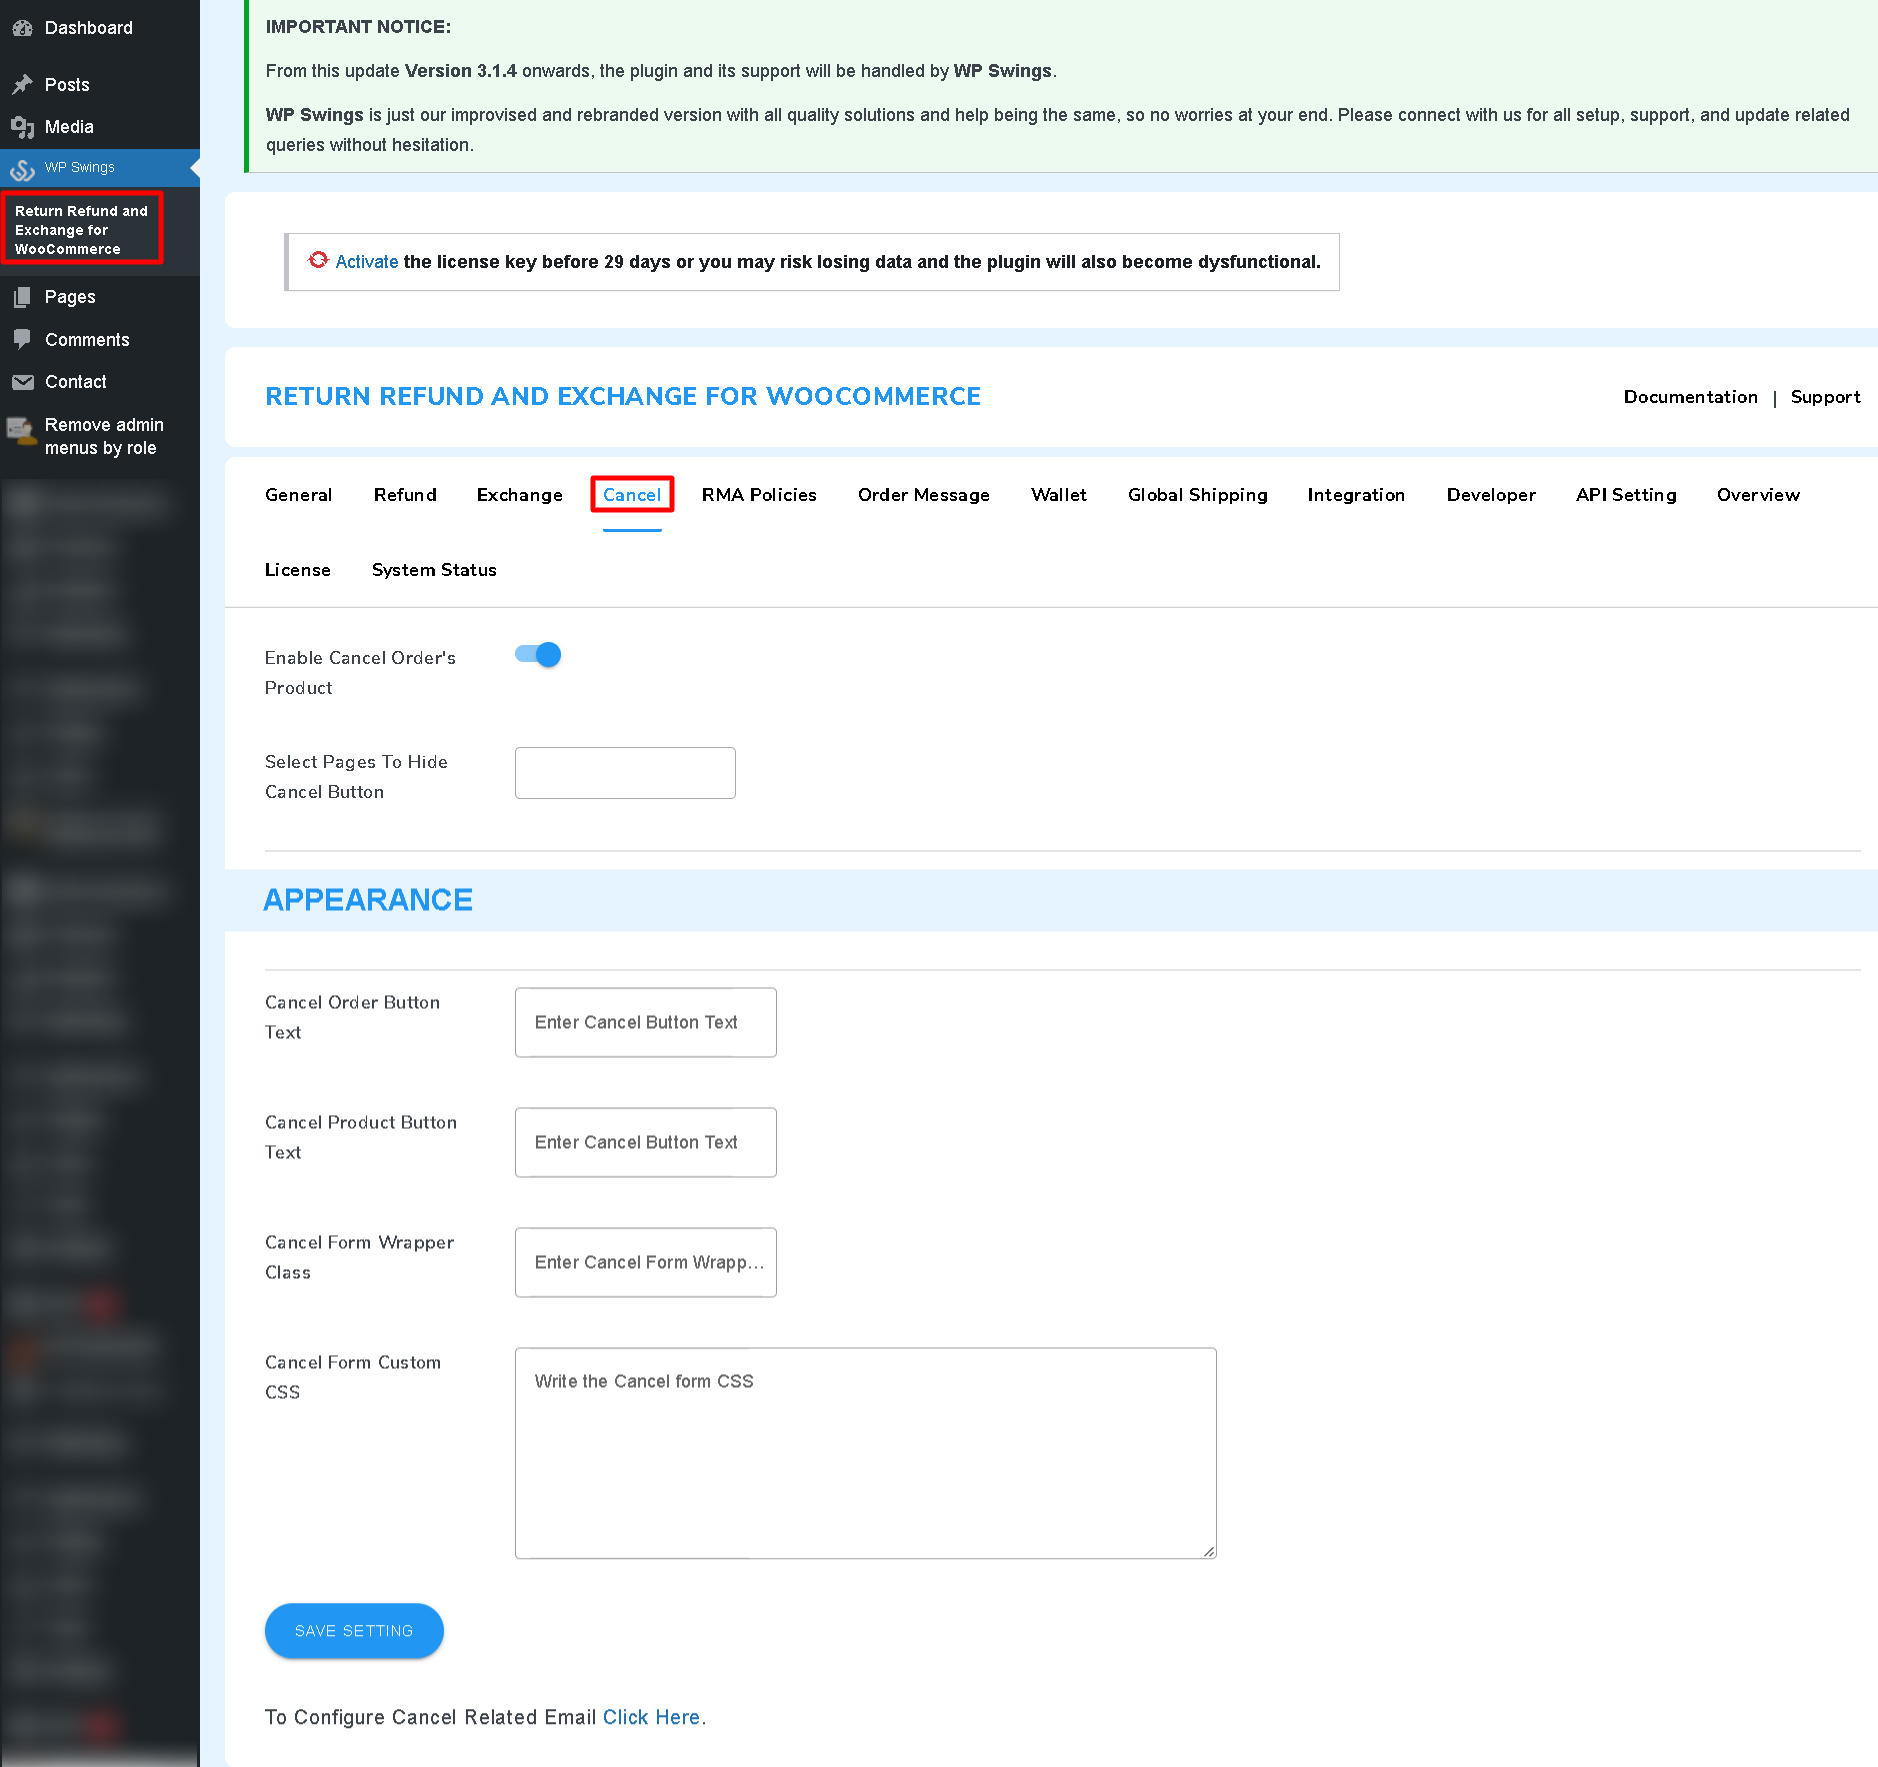The width and height of the screenshot is (1878, 1767).
Task: Click the red license warning icon
Action: coord(318,260)
